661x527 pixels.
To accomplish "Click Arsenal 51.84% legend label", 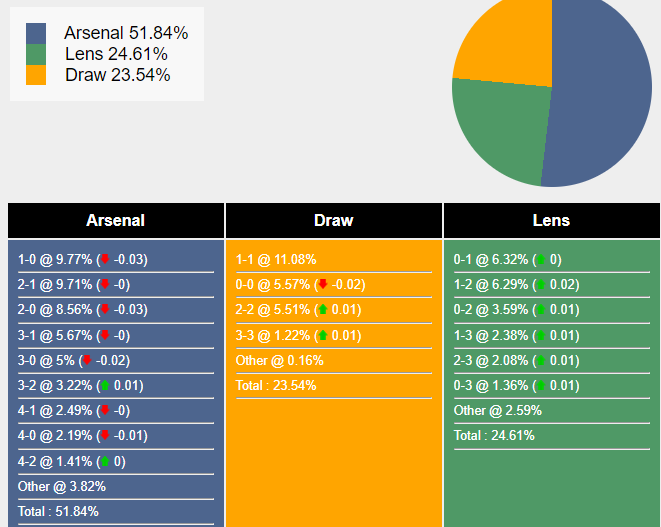I will 126,33.
